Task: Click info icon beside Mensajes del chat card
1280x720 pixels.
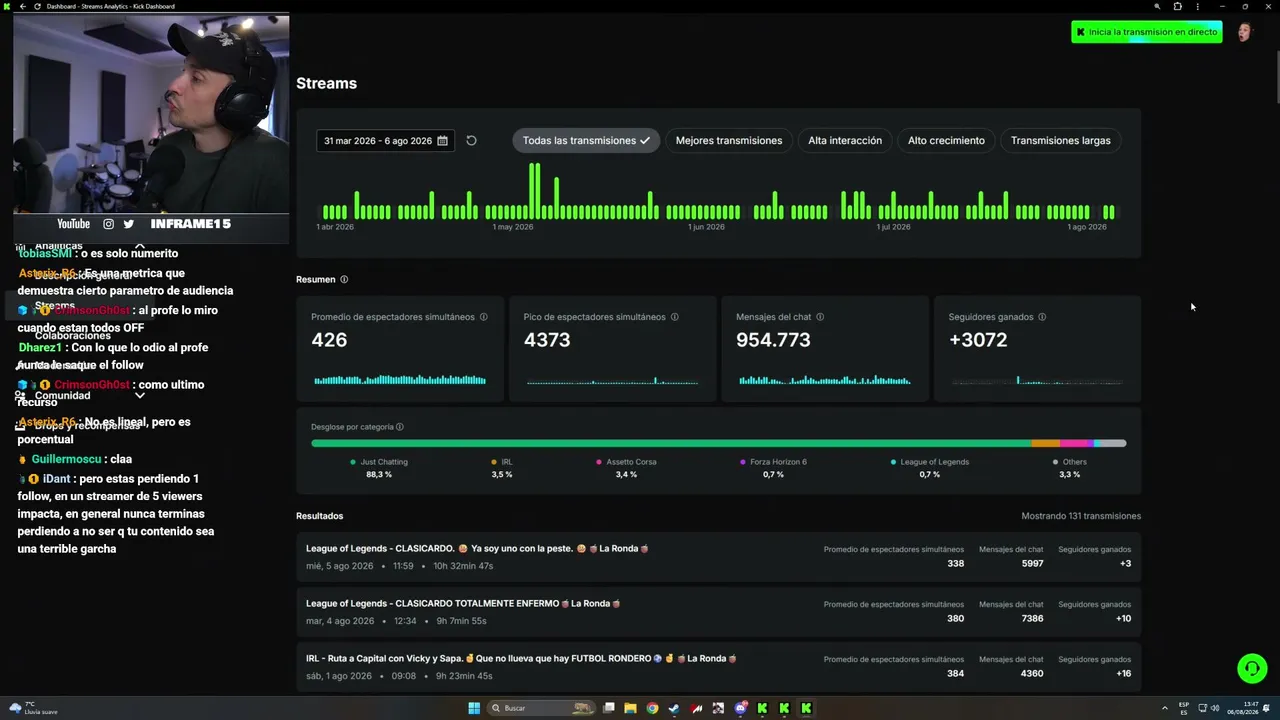Action: click(820, 317)
